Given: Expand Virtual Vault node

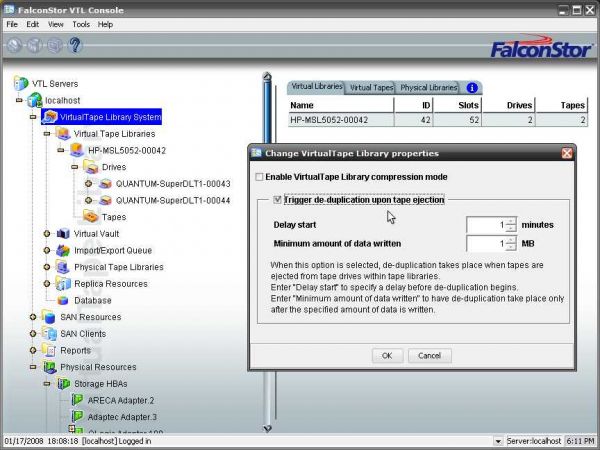Looking at the screenshot, I should (x=47, y=233).
